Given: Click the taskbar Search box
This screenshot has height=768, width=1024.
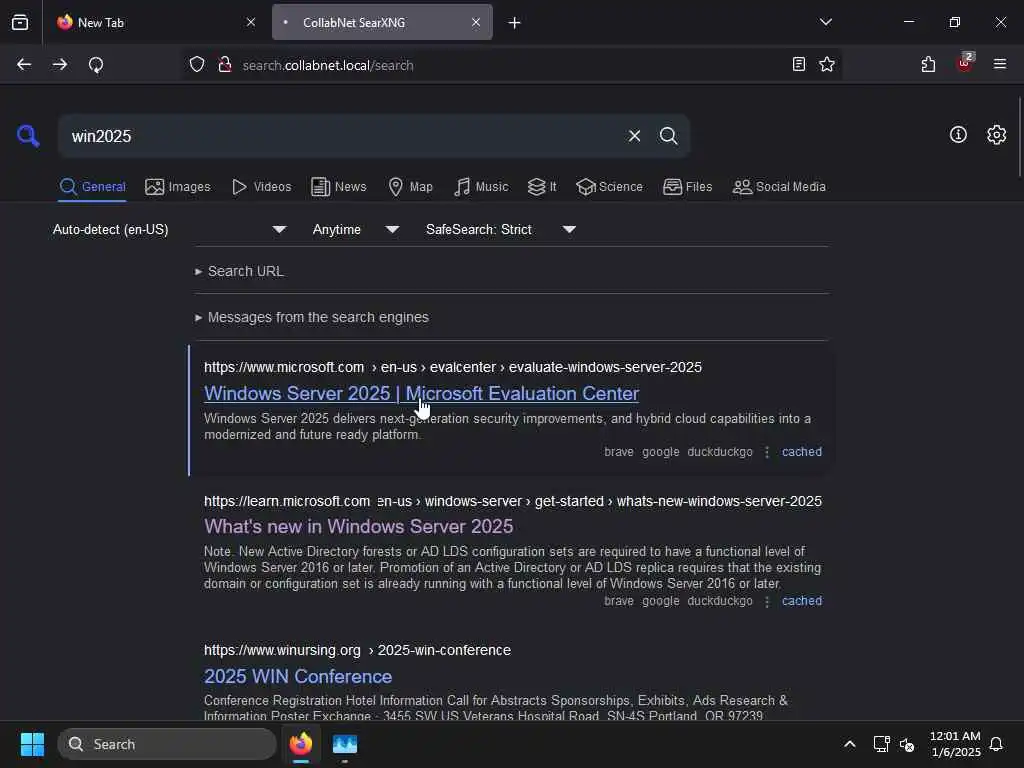Looking at the screenshot, I should tap(167, 744).
